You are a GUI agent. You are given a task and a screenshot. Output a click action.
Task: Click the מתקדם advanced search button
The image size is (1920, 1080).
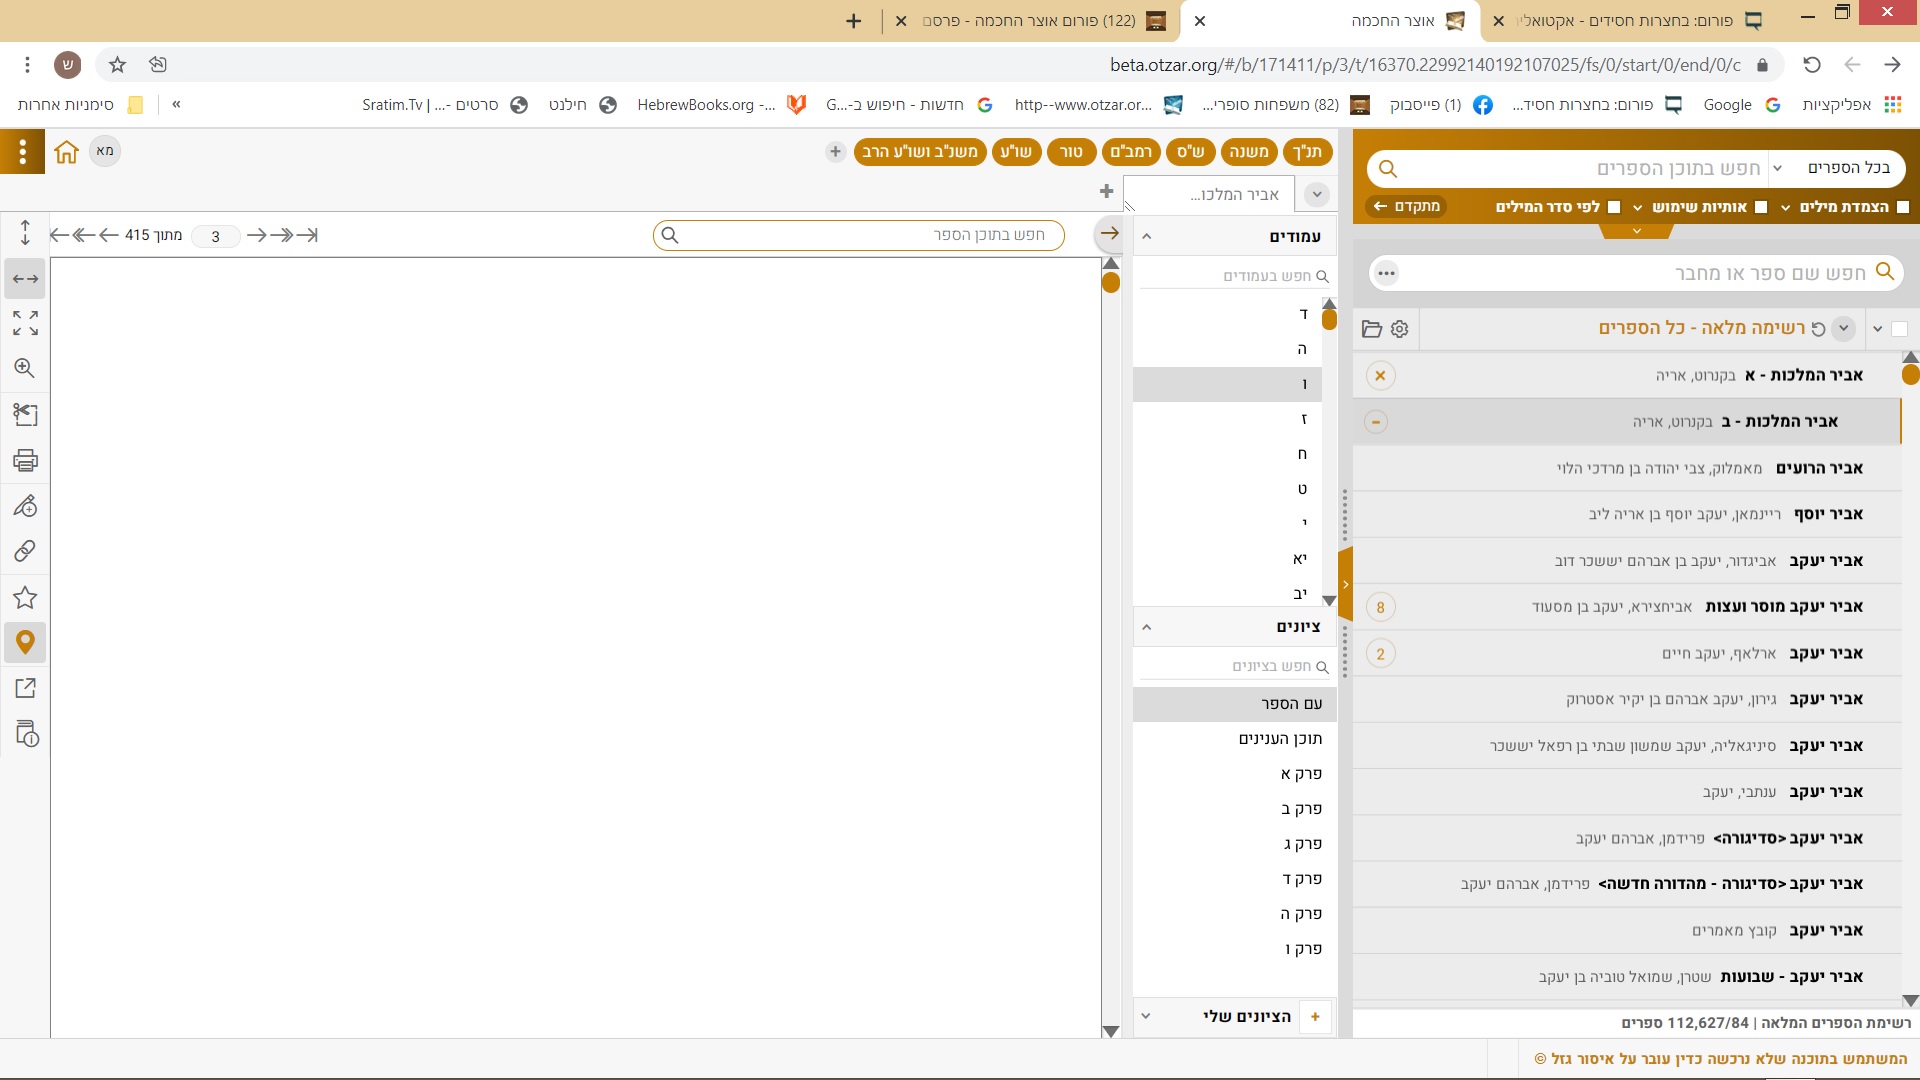(x=1407, y=207)
